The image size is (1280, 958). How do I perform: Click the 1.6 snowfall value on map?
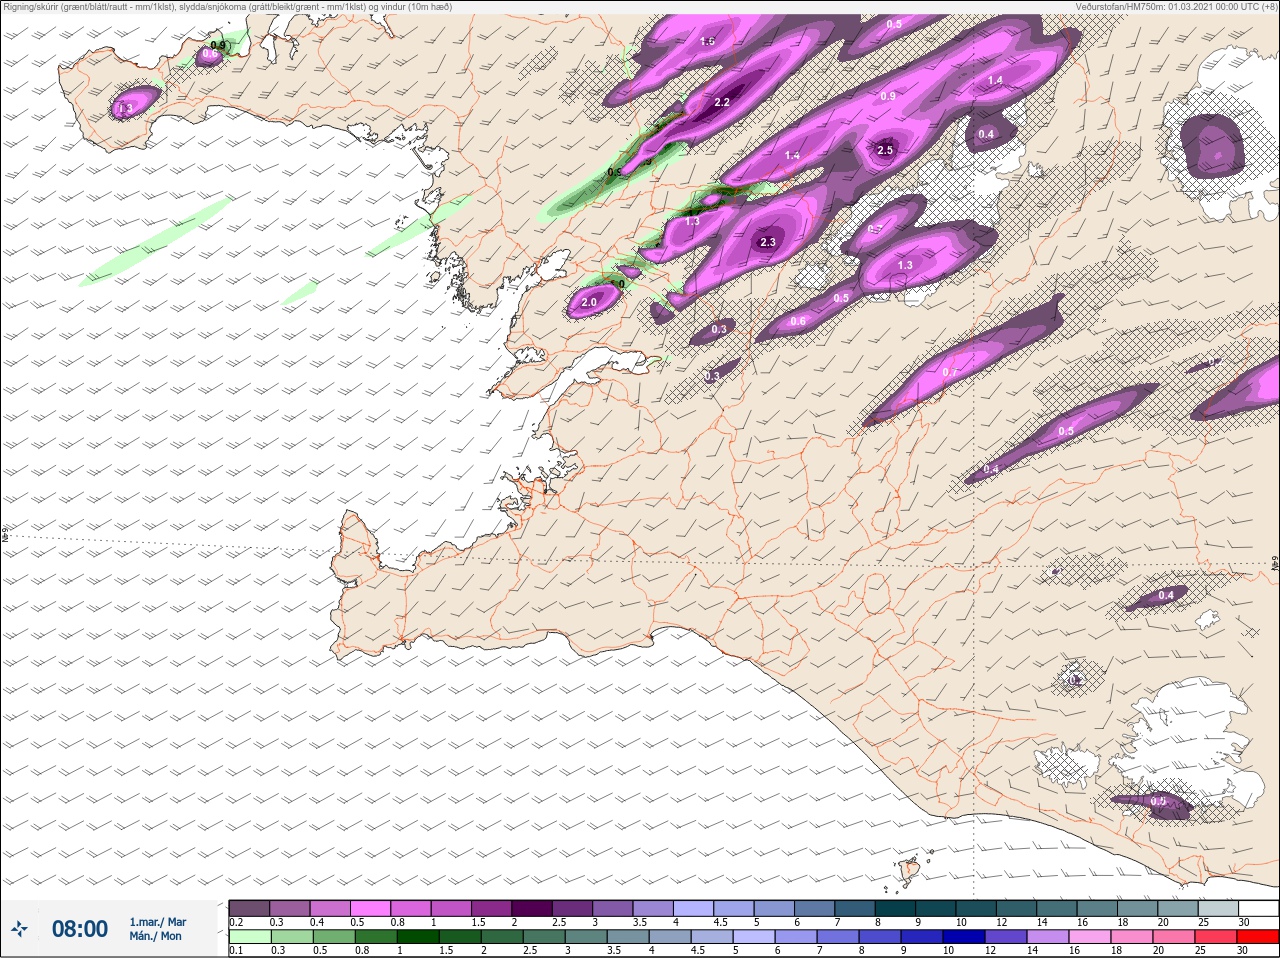(x=707, y=41)
